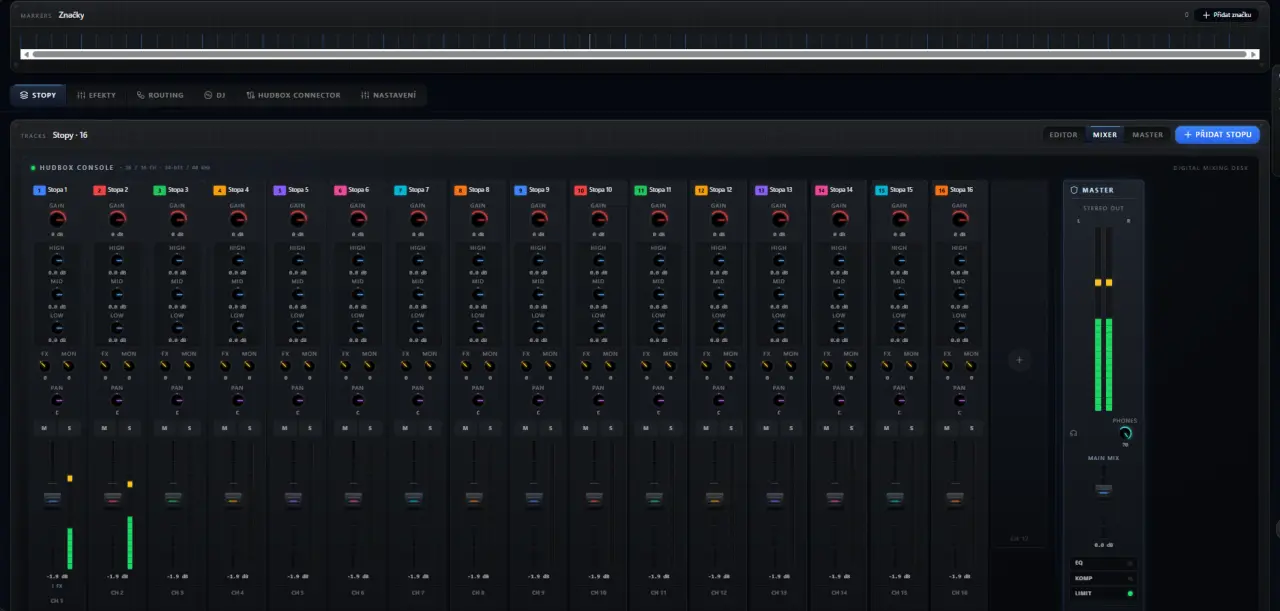Click the pink number badge of Stopa 6
Viewport: 1280px width, 611px height.
pos(340,190)
